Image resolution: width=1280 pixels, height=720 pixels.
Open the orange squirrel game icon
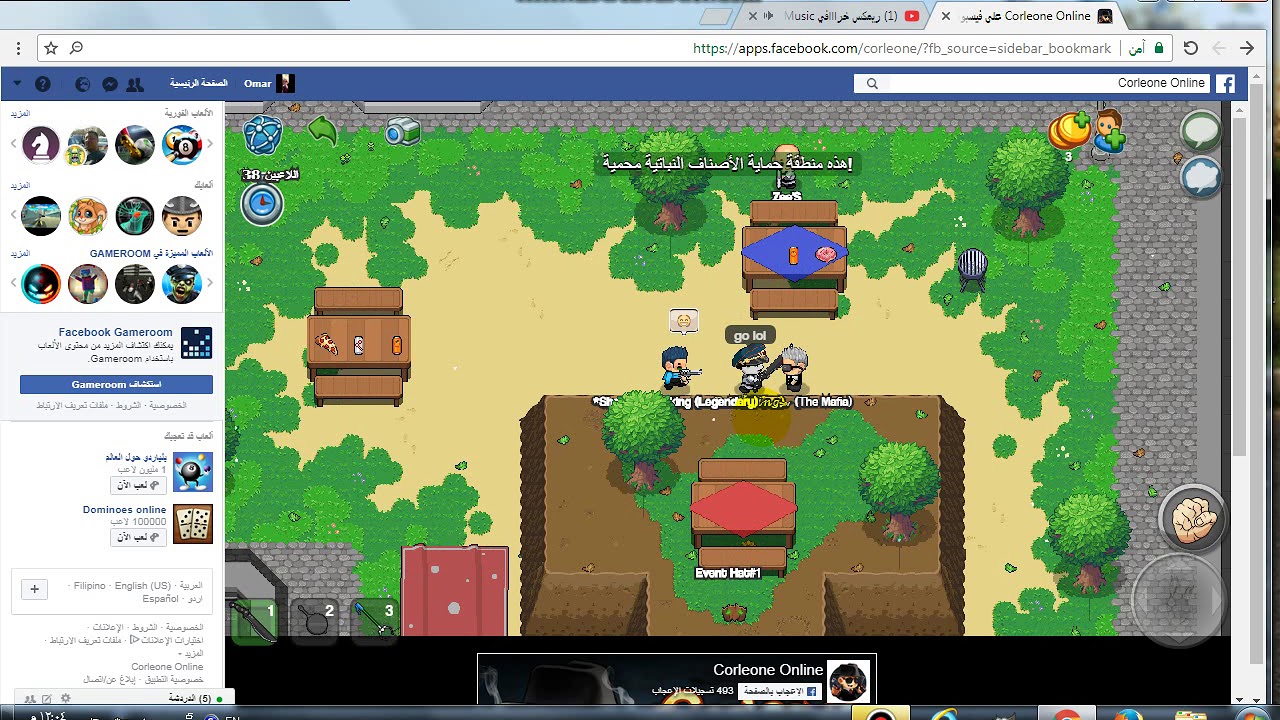coord(88,216)
